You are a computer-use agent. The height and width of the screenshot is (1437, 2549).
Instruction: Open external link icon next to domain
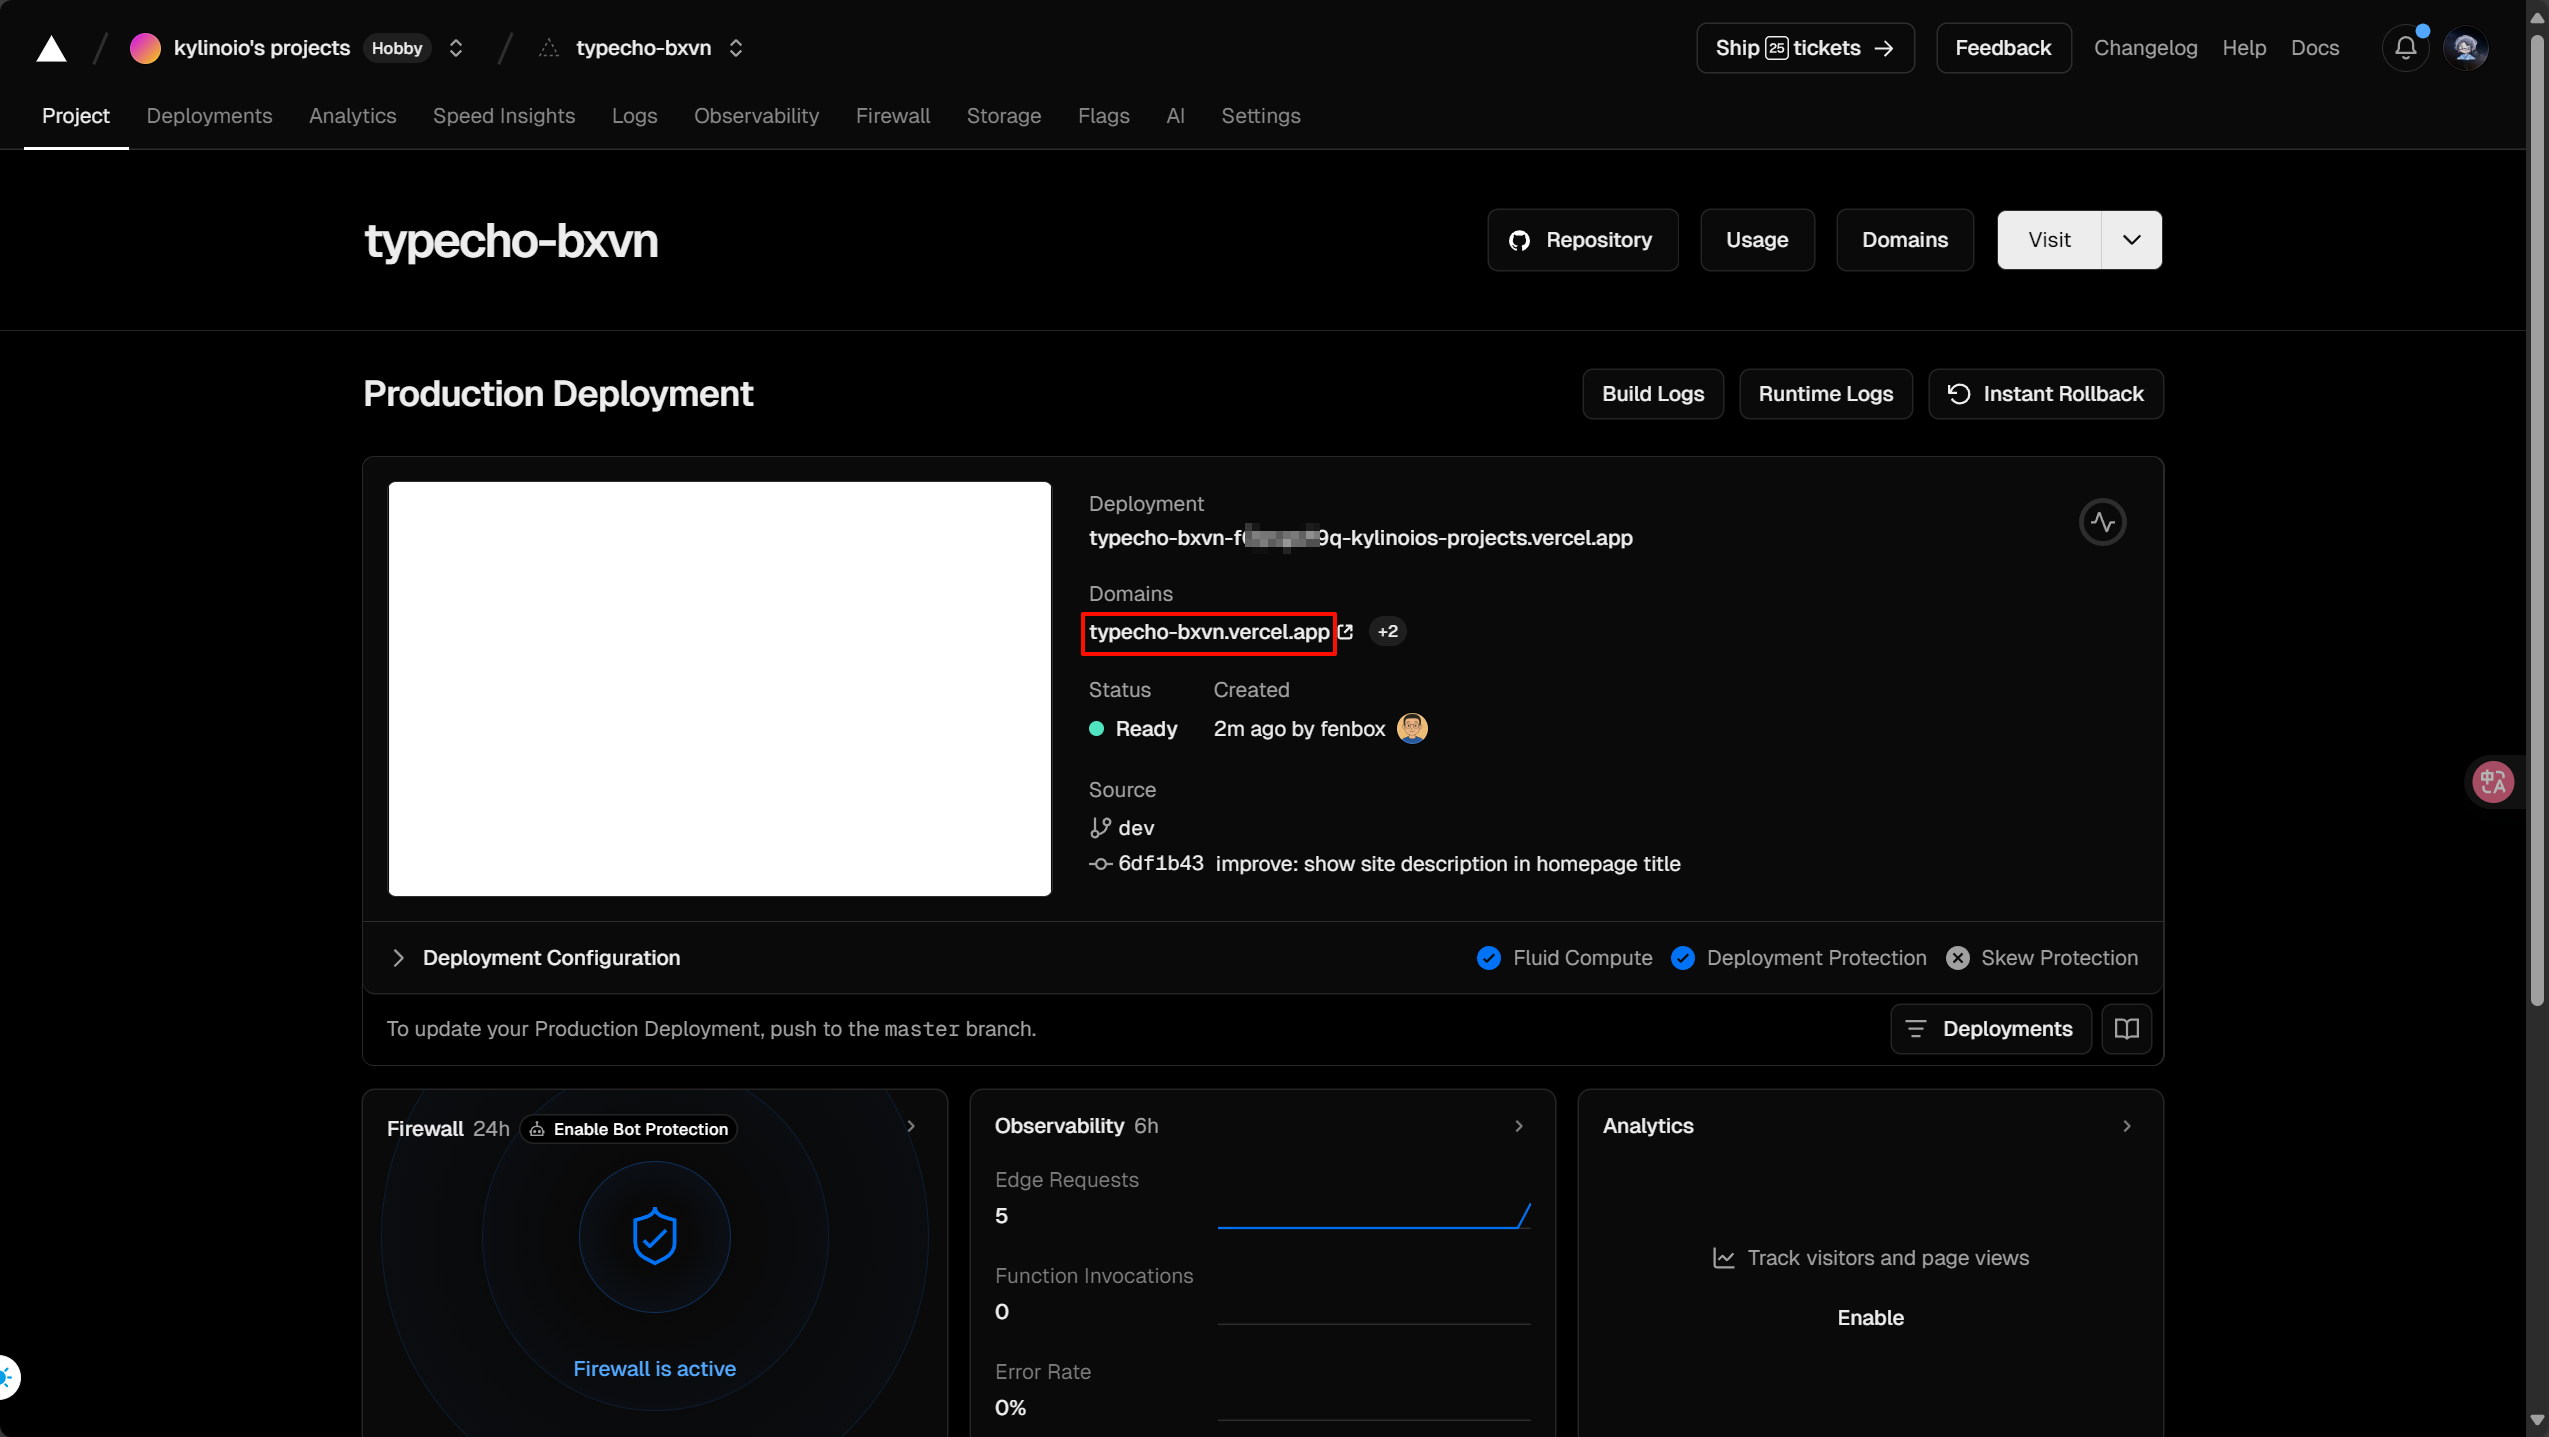coord(1346,632)
